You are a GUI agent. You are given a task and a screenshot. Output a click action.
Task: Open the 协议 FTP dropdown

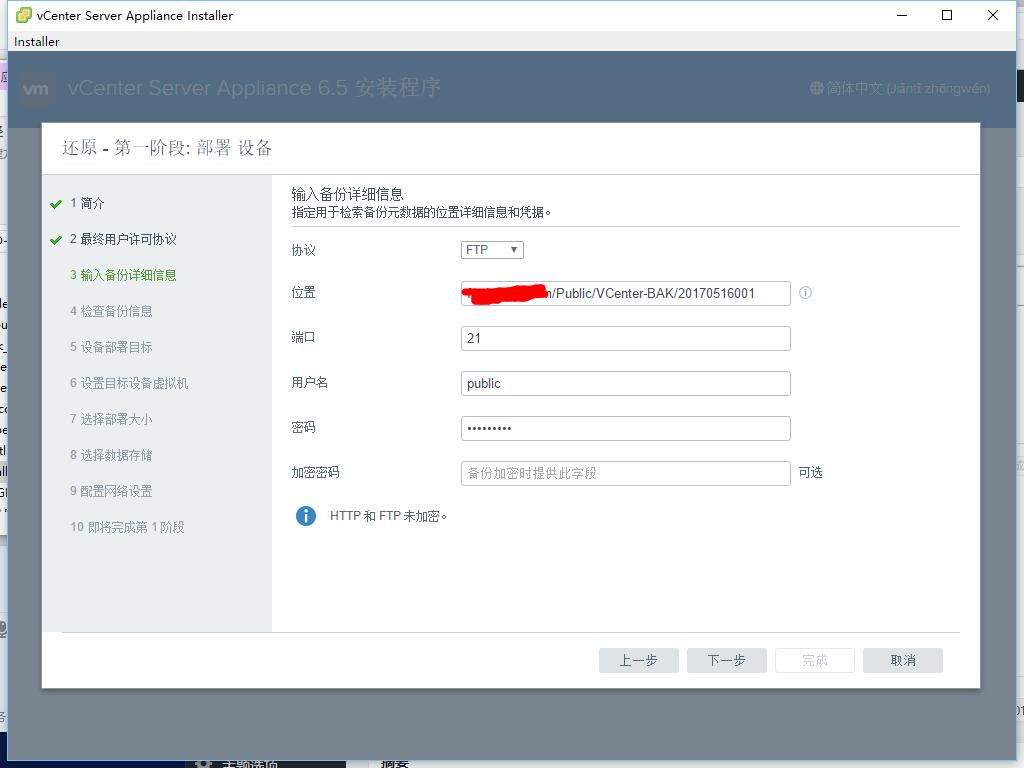(492, 249)
